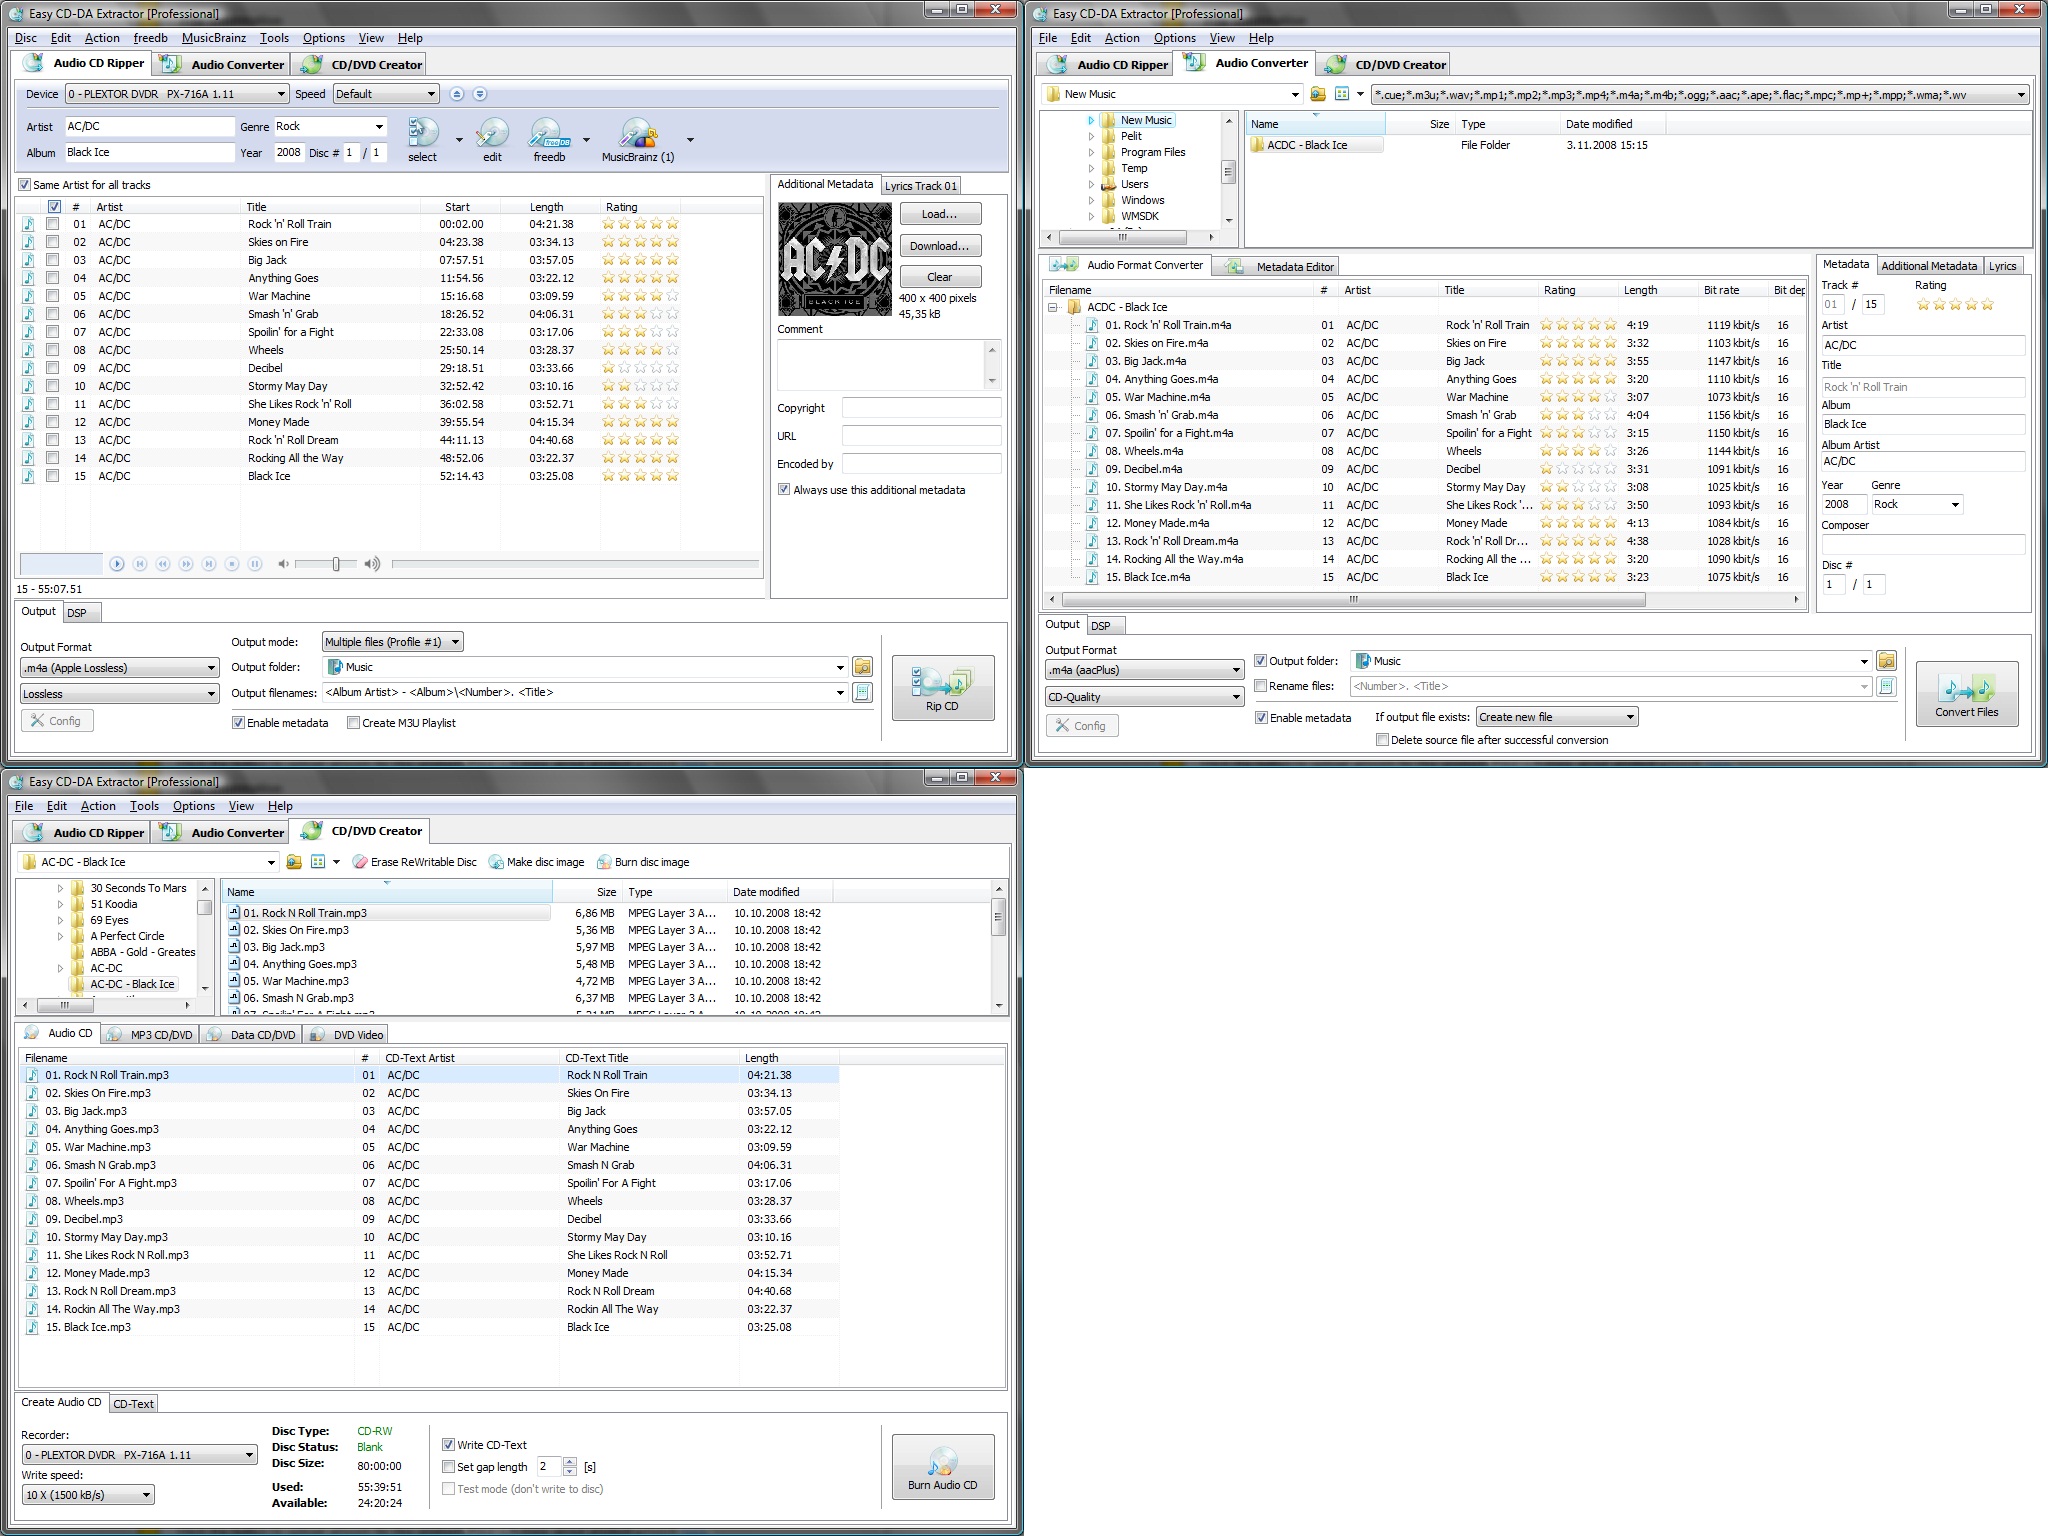
Task: Switch to the MP3 CD/DVD tab
Action: tap(150, 1035)
